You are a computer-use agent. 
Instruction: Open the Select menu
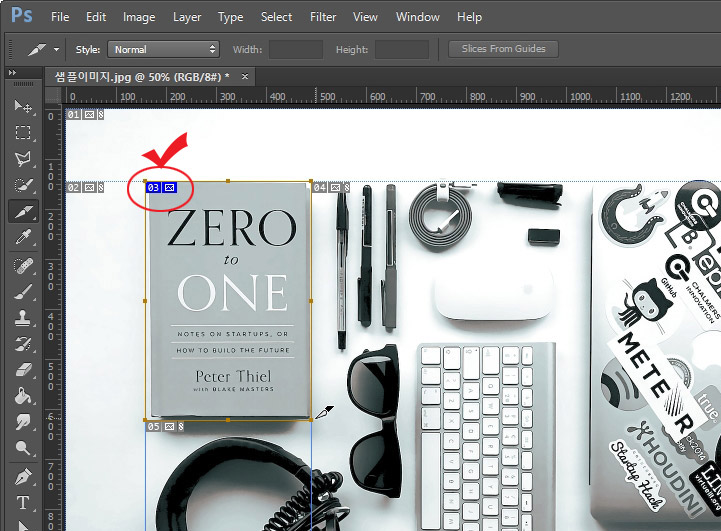pos(276,17)
